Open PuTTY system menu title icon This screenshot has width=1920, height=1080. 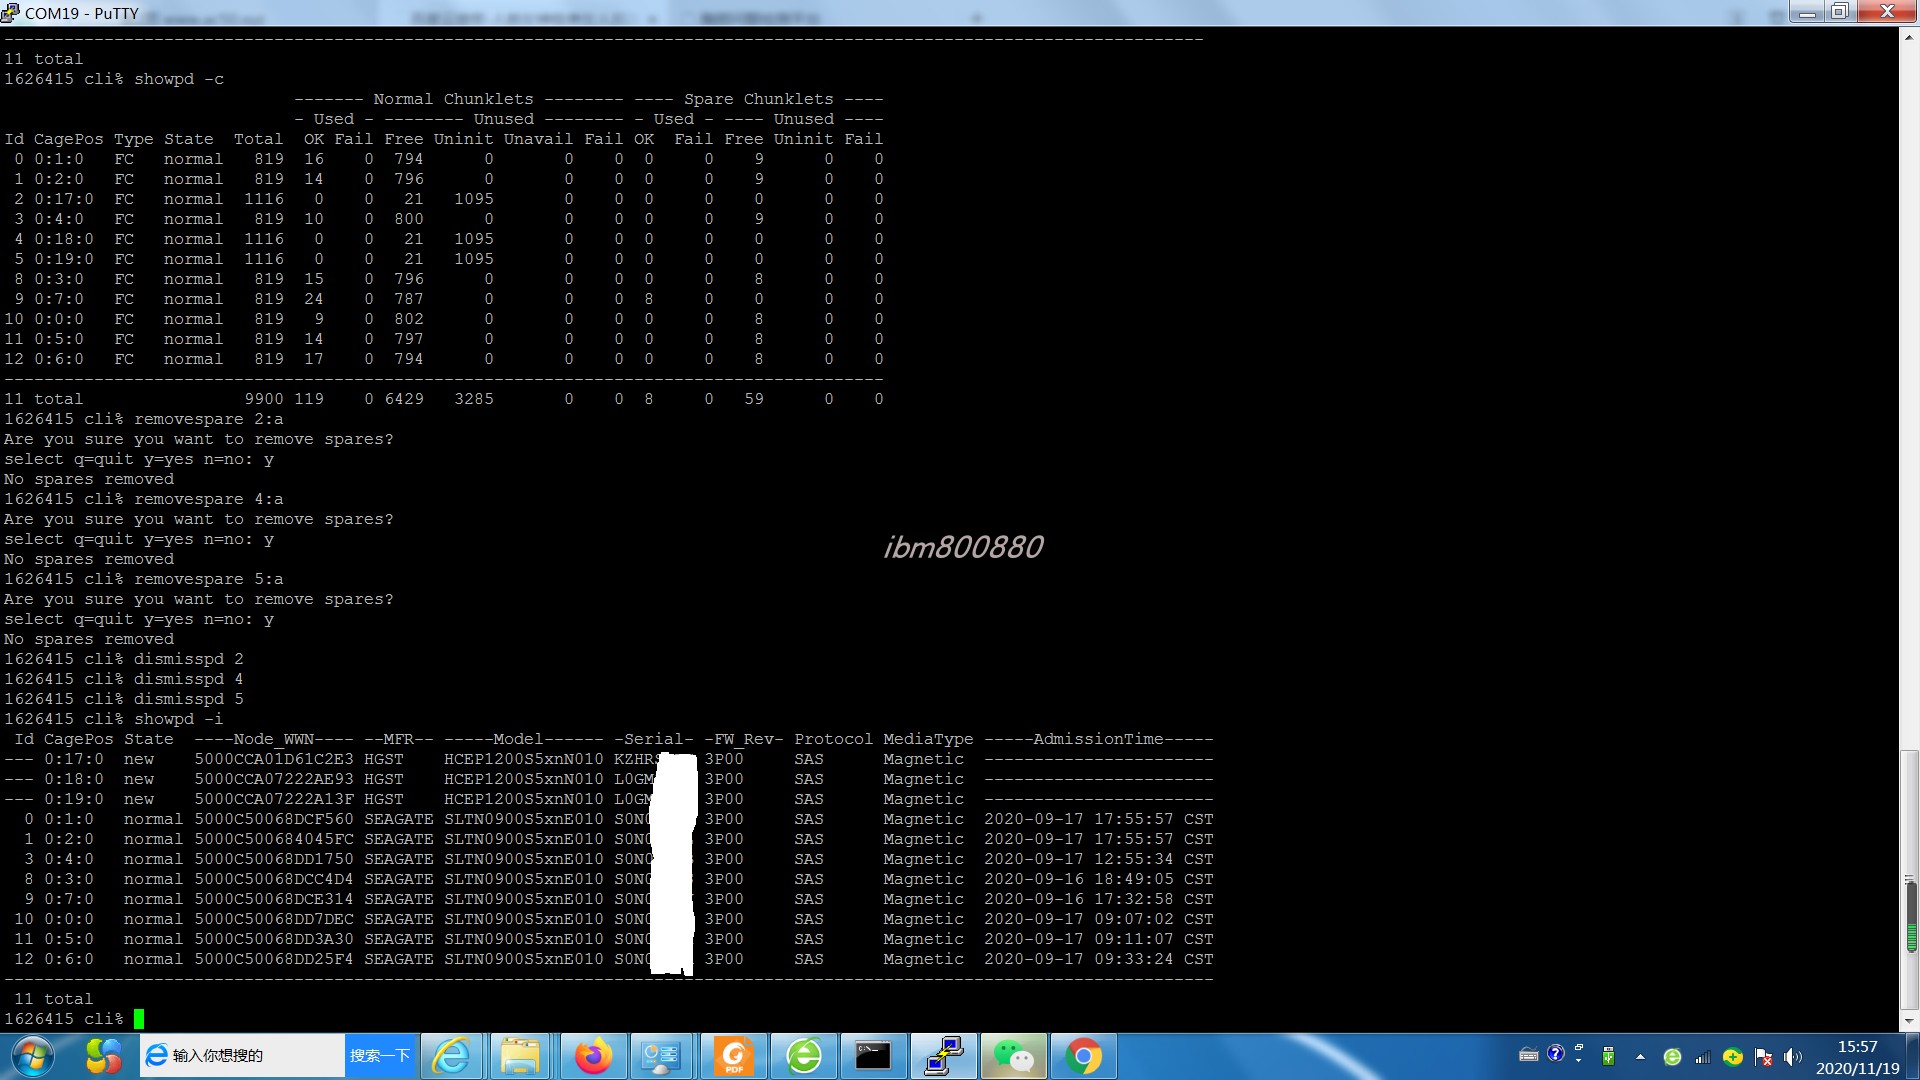[x=10, y=13]
